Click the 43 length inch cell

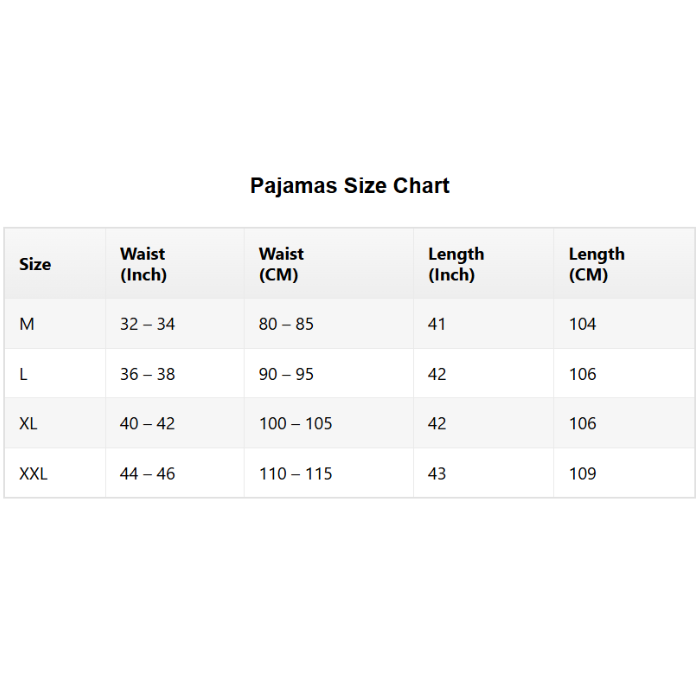pyautogui.click(x=437, y=473)
